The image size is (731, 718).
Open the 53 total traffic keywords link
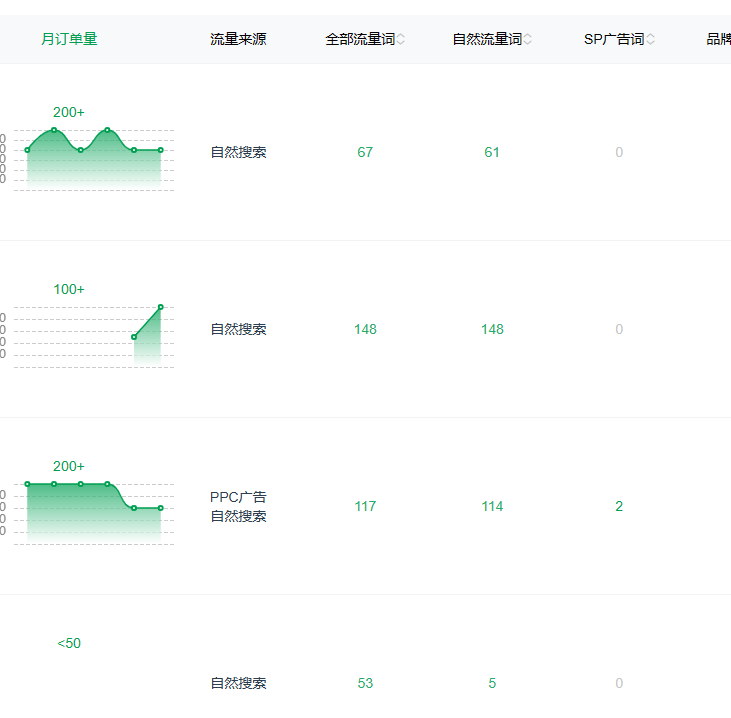click(365, 683)
